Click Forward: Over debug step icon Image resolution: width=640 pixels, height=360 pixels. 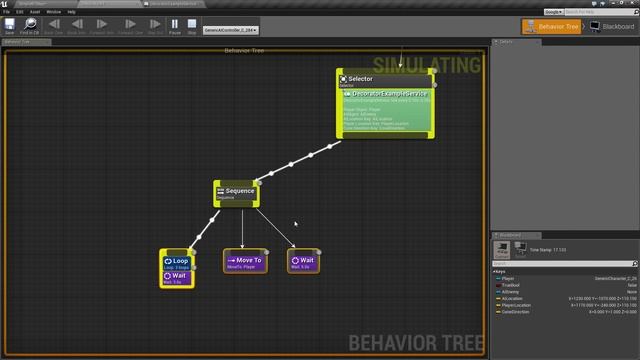[x=130, y=26]
